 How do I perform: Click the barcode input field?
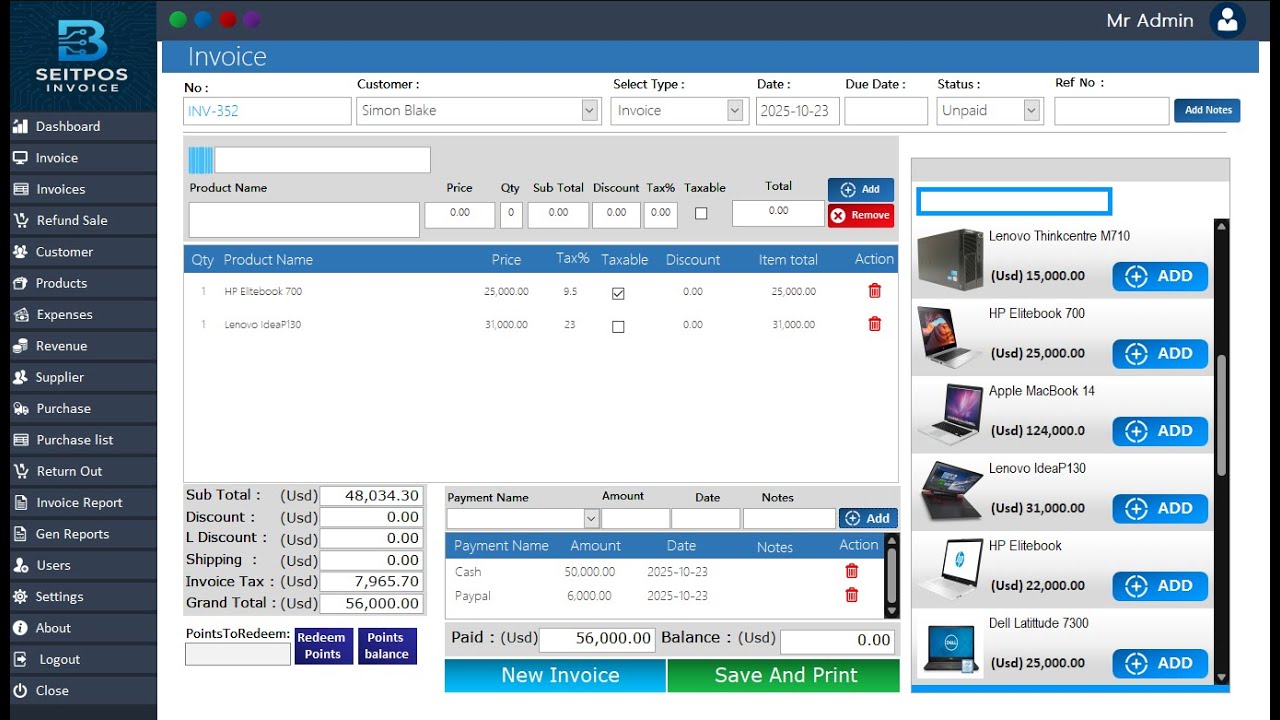pyautogui.click(x=322, y=160)
